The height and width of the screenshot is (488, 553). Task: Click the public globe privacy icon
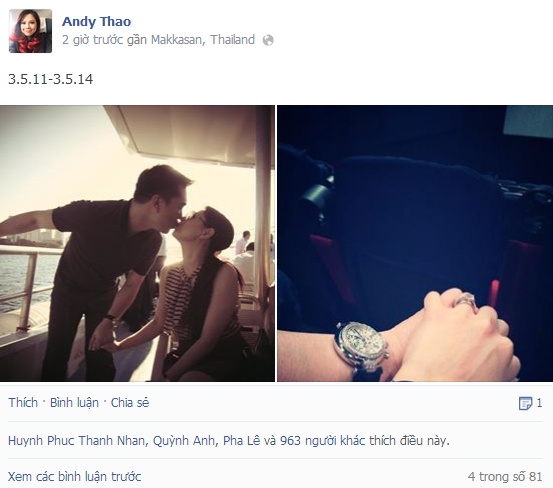[x=268, y=40]
